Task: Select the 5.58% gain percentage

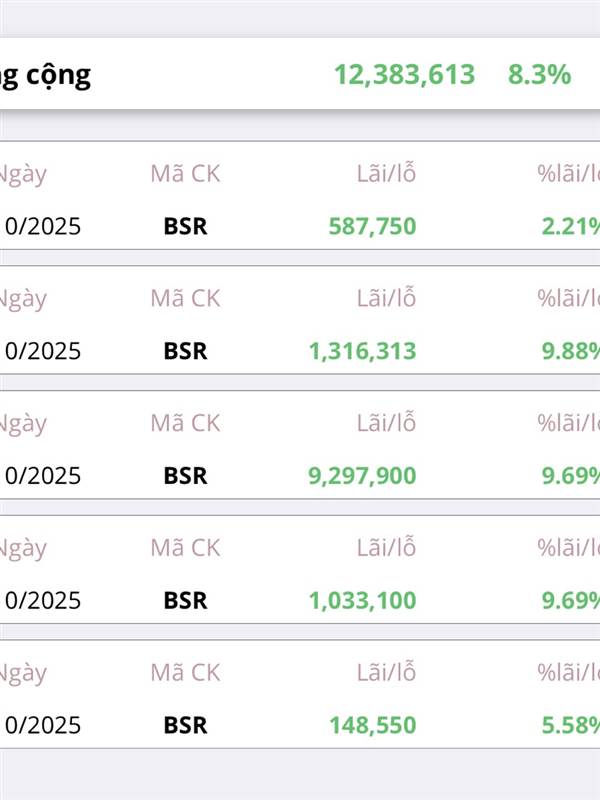Action: 570,725
